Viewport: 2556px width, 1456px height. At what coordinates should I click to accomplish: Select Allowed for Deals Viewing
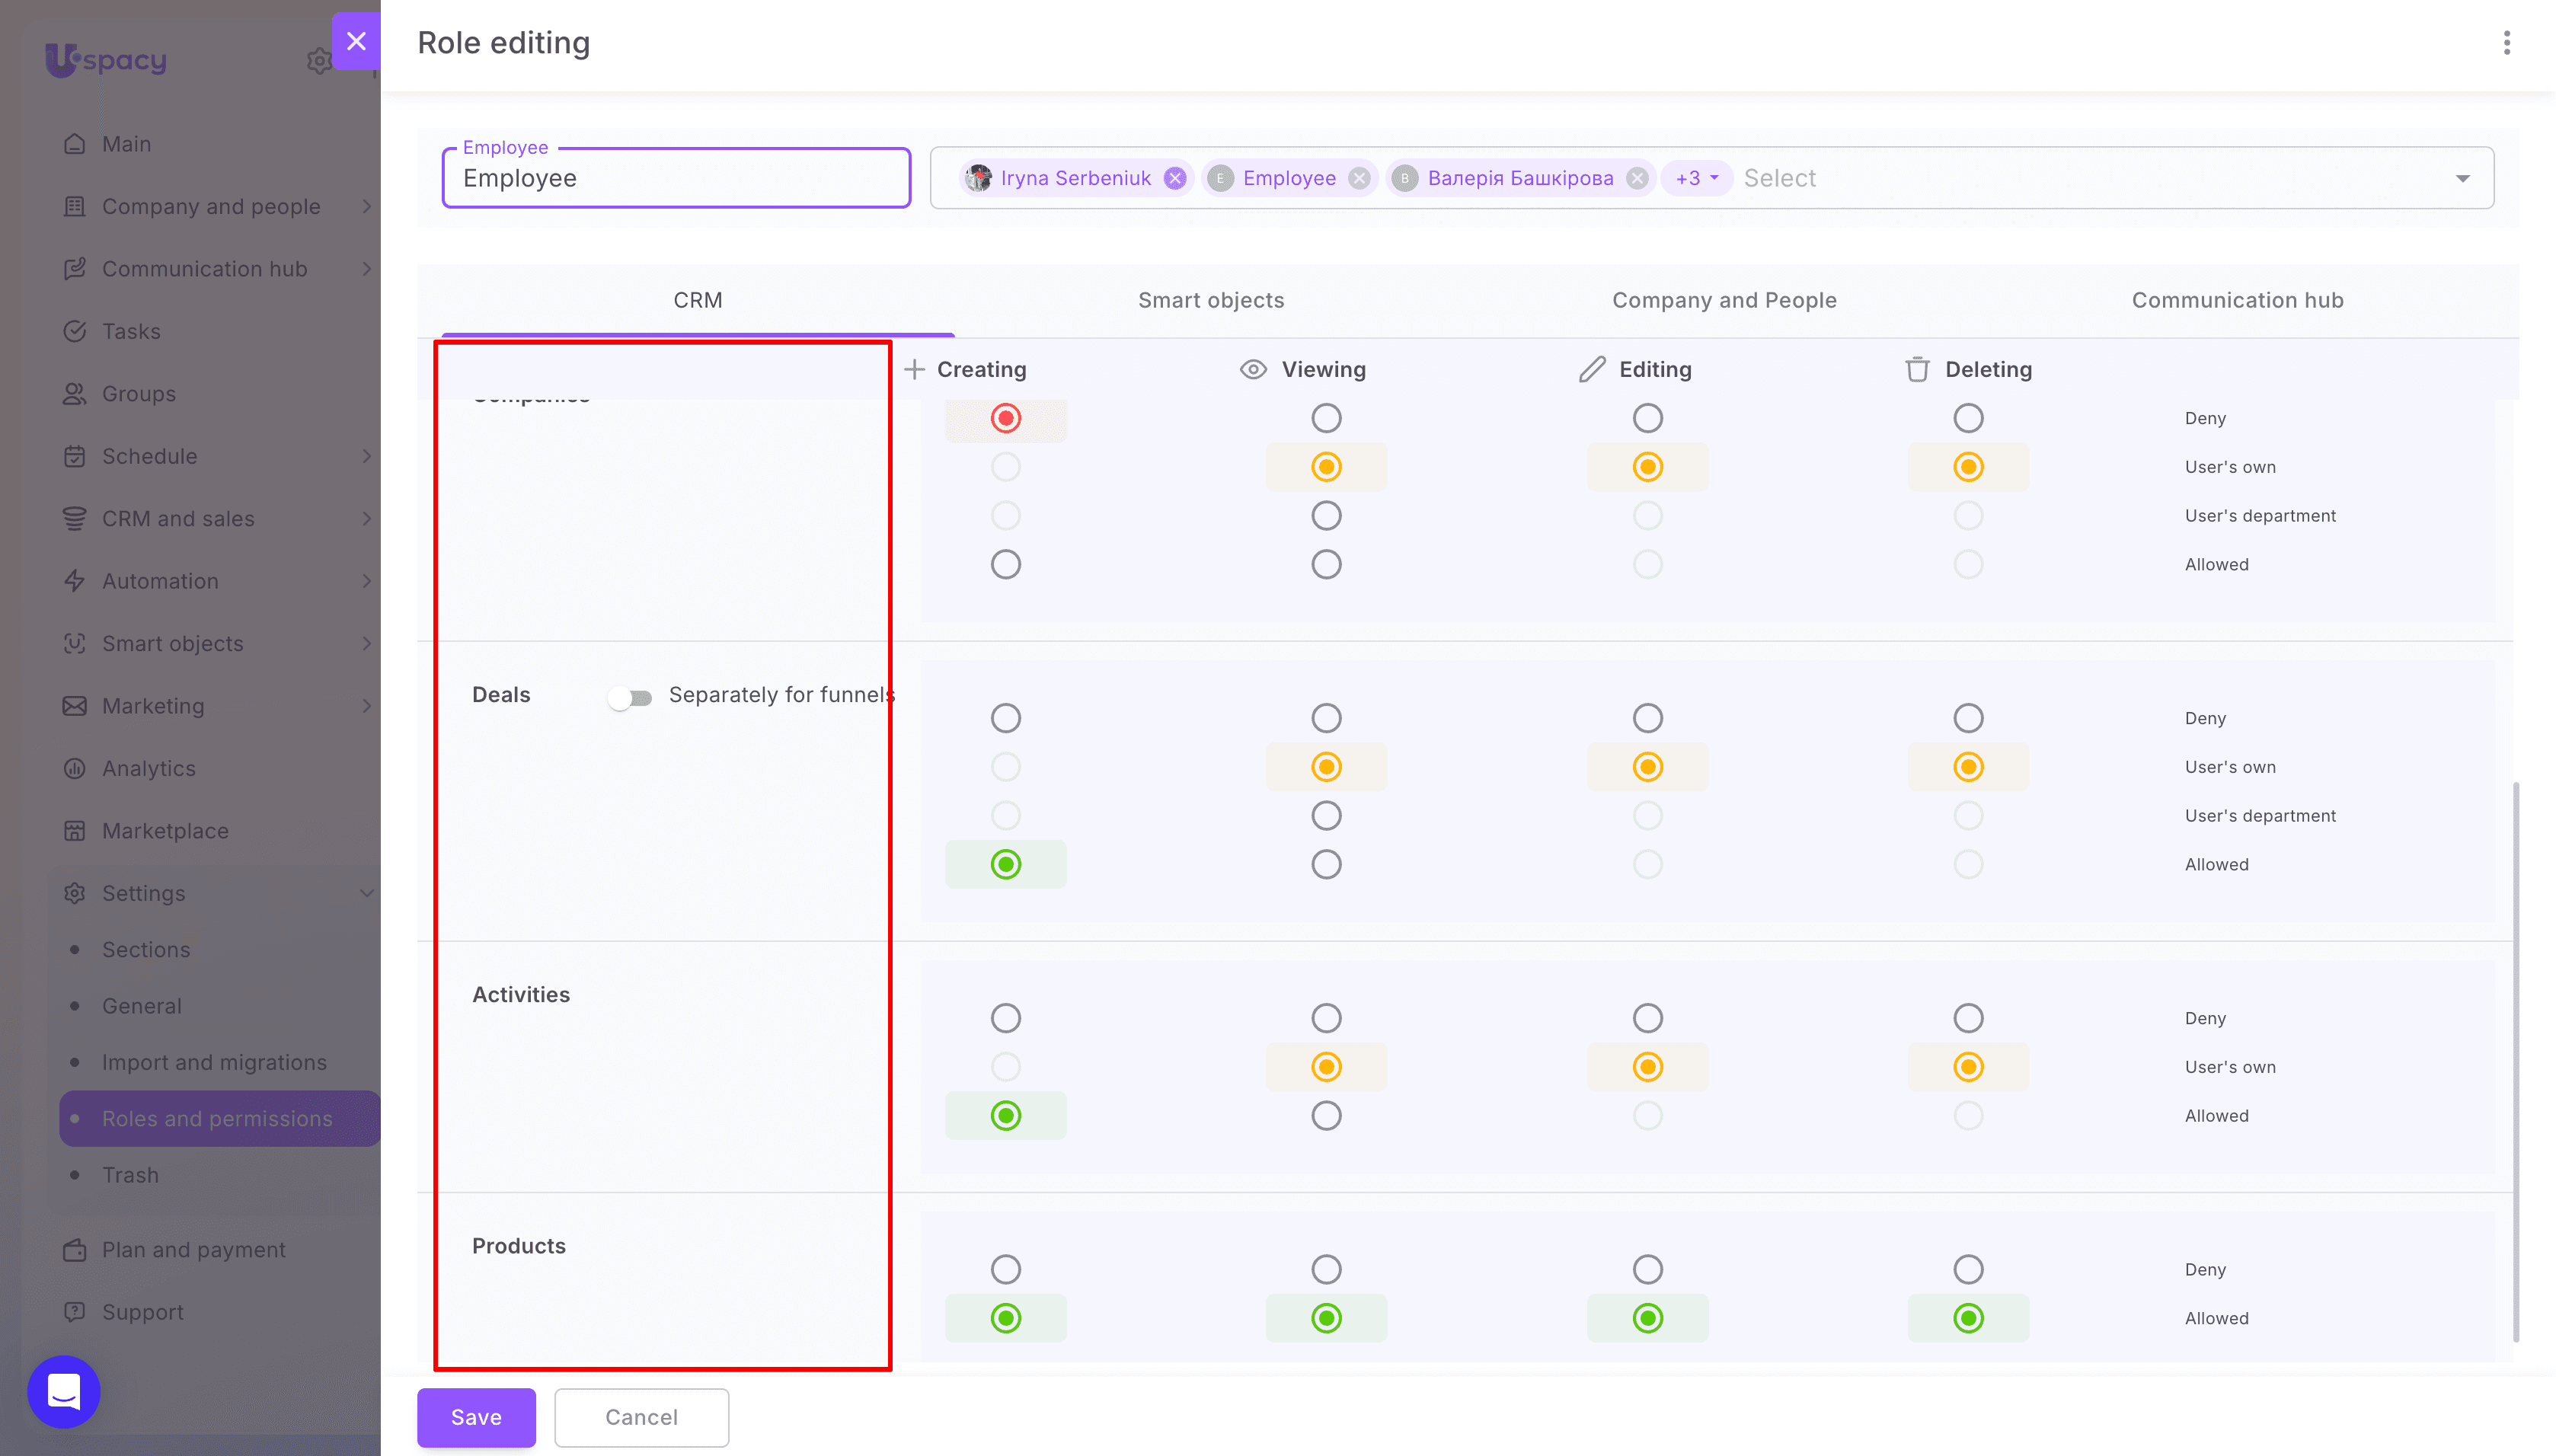(x=1326, y=864)
